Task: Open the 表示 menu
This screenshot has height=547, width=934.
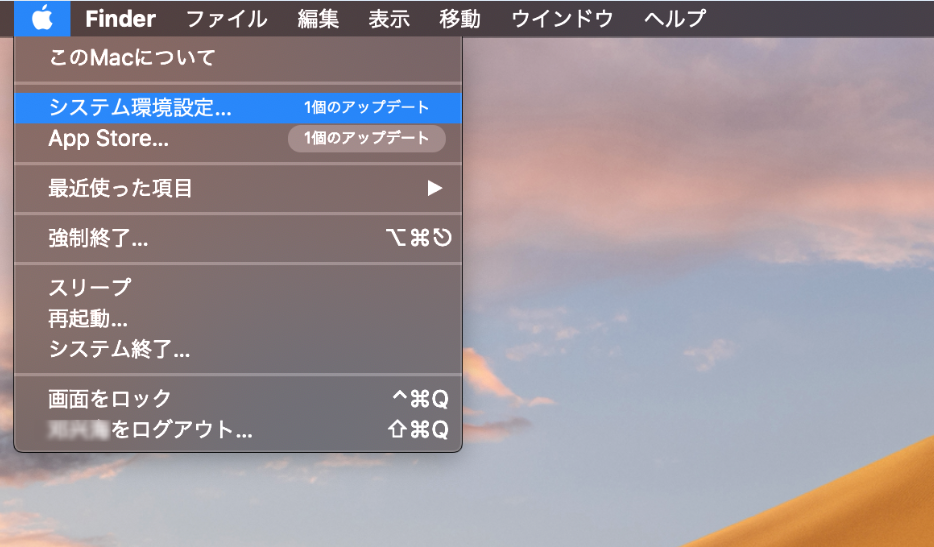Action: pyautogui.click(x=389, y=18)
